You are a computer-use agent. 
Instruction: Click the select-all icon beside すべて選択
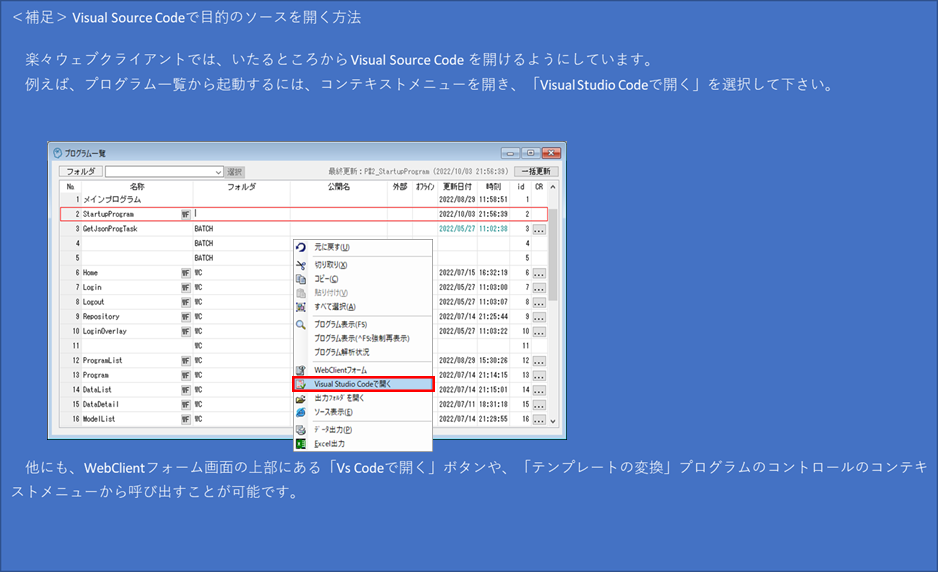(301, 307)
